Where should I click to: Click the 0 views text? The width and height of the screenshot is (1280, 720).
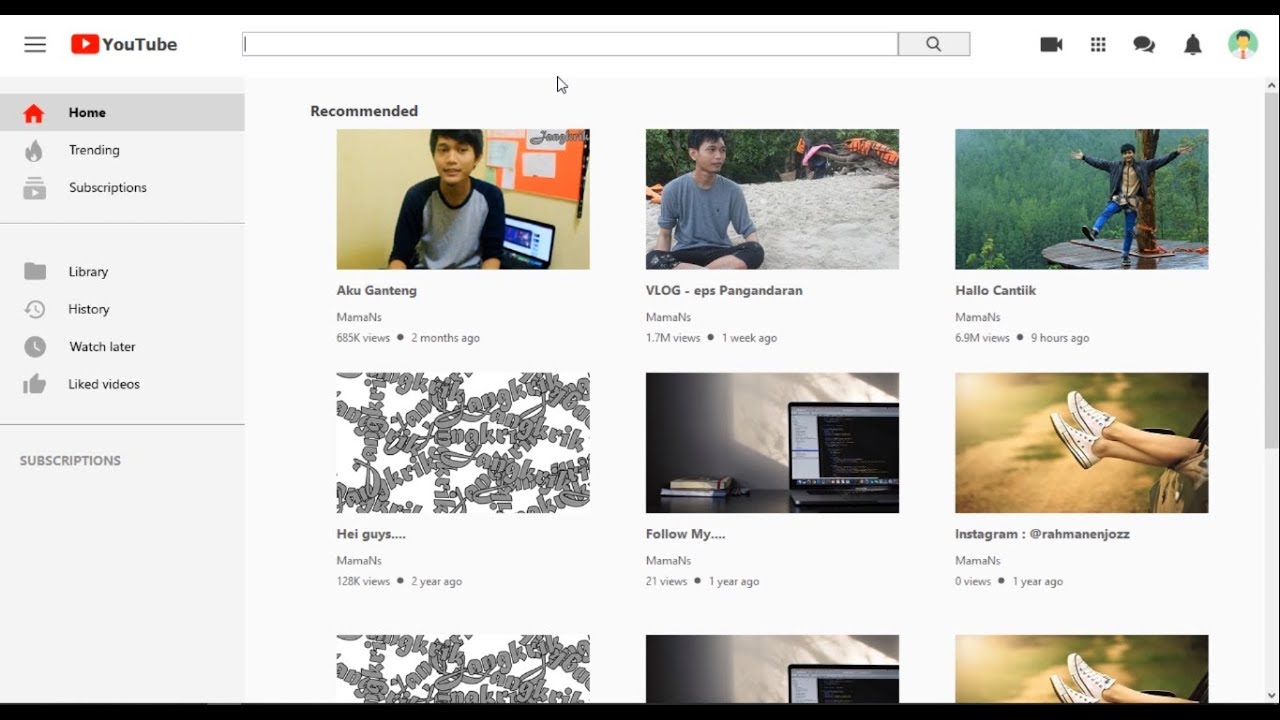pos(973,581)
